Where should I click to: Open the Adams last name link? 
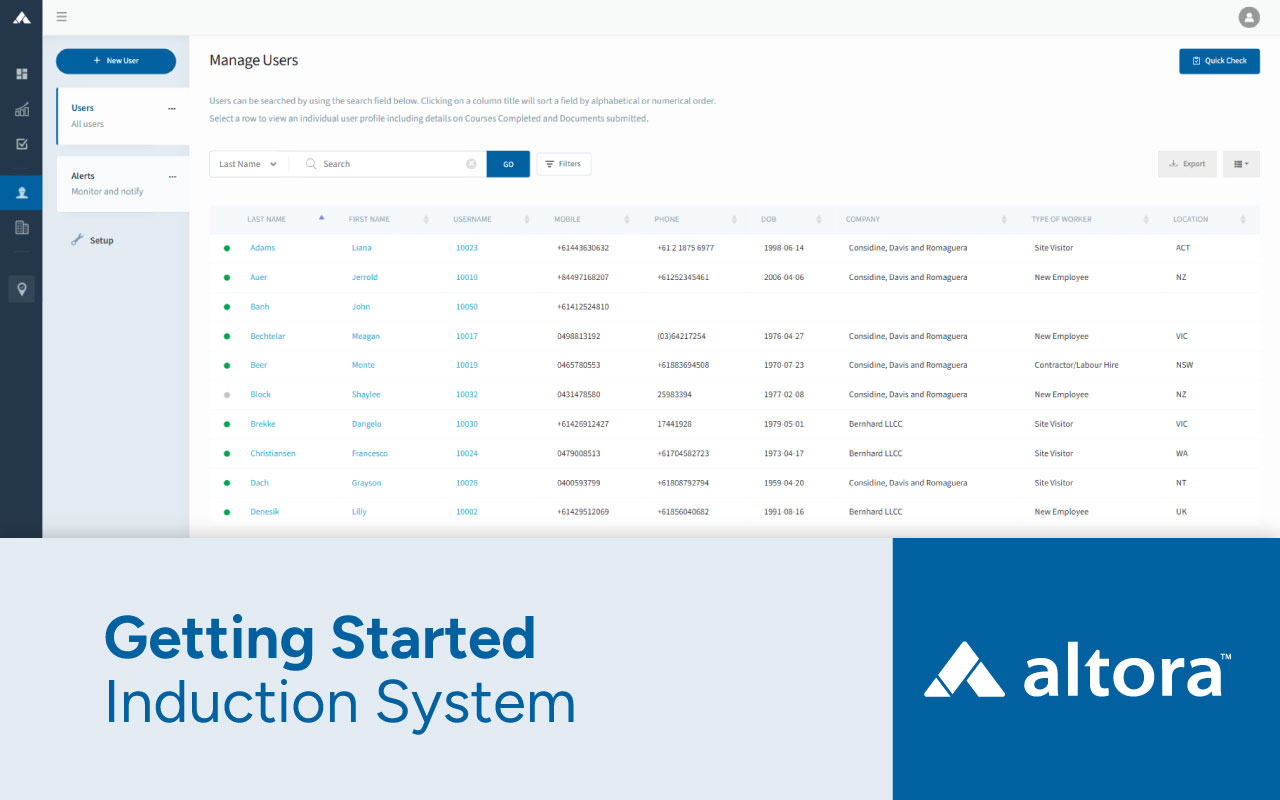[262, 248]
